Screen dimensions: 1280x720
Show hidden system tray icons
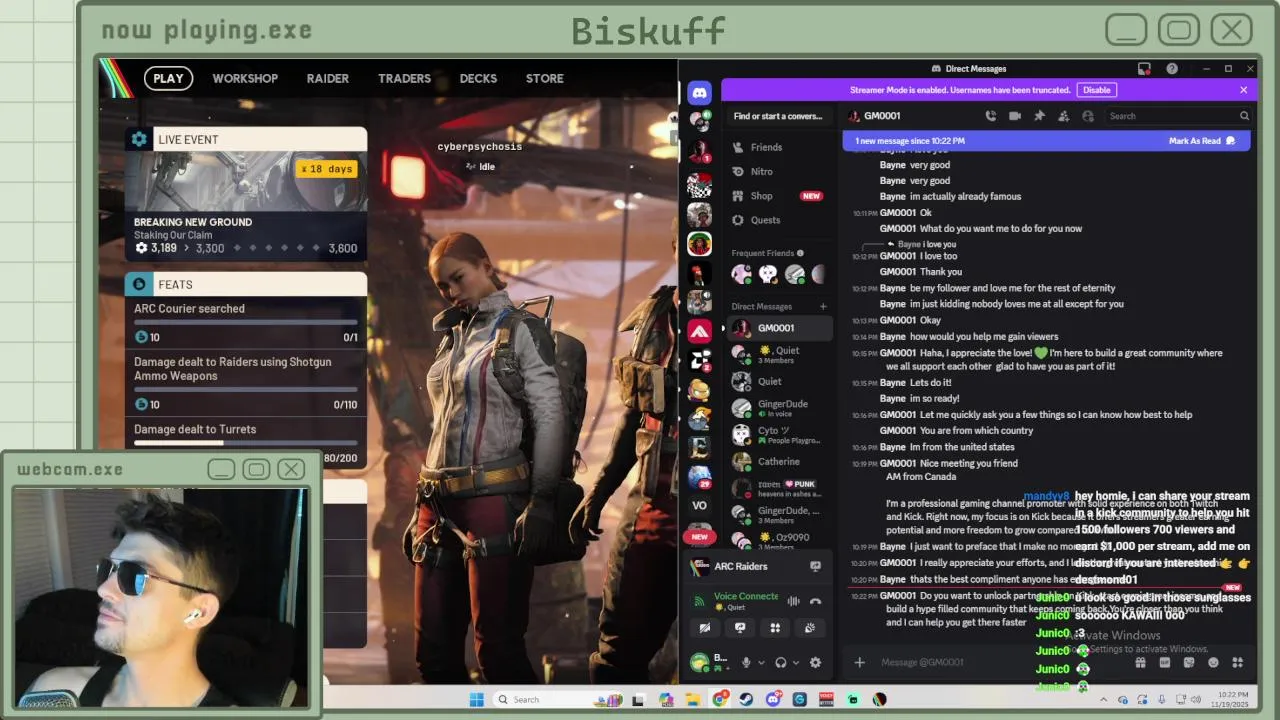[x=1104, y=699]
